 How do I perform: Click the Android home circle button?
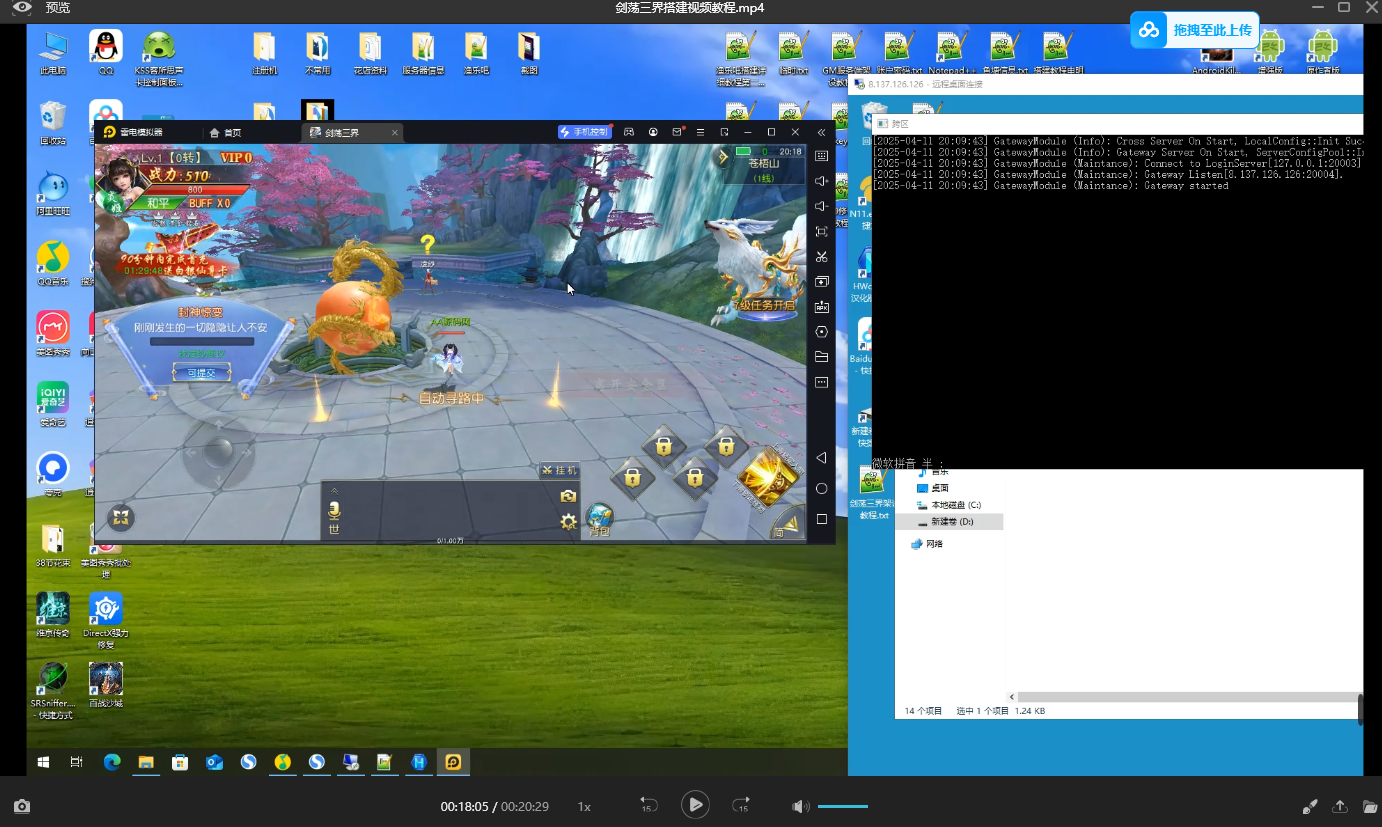(x=821, y=489)
